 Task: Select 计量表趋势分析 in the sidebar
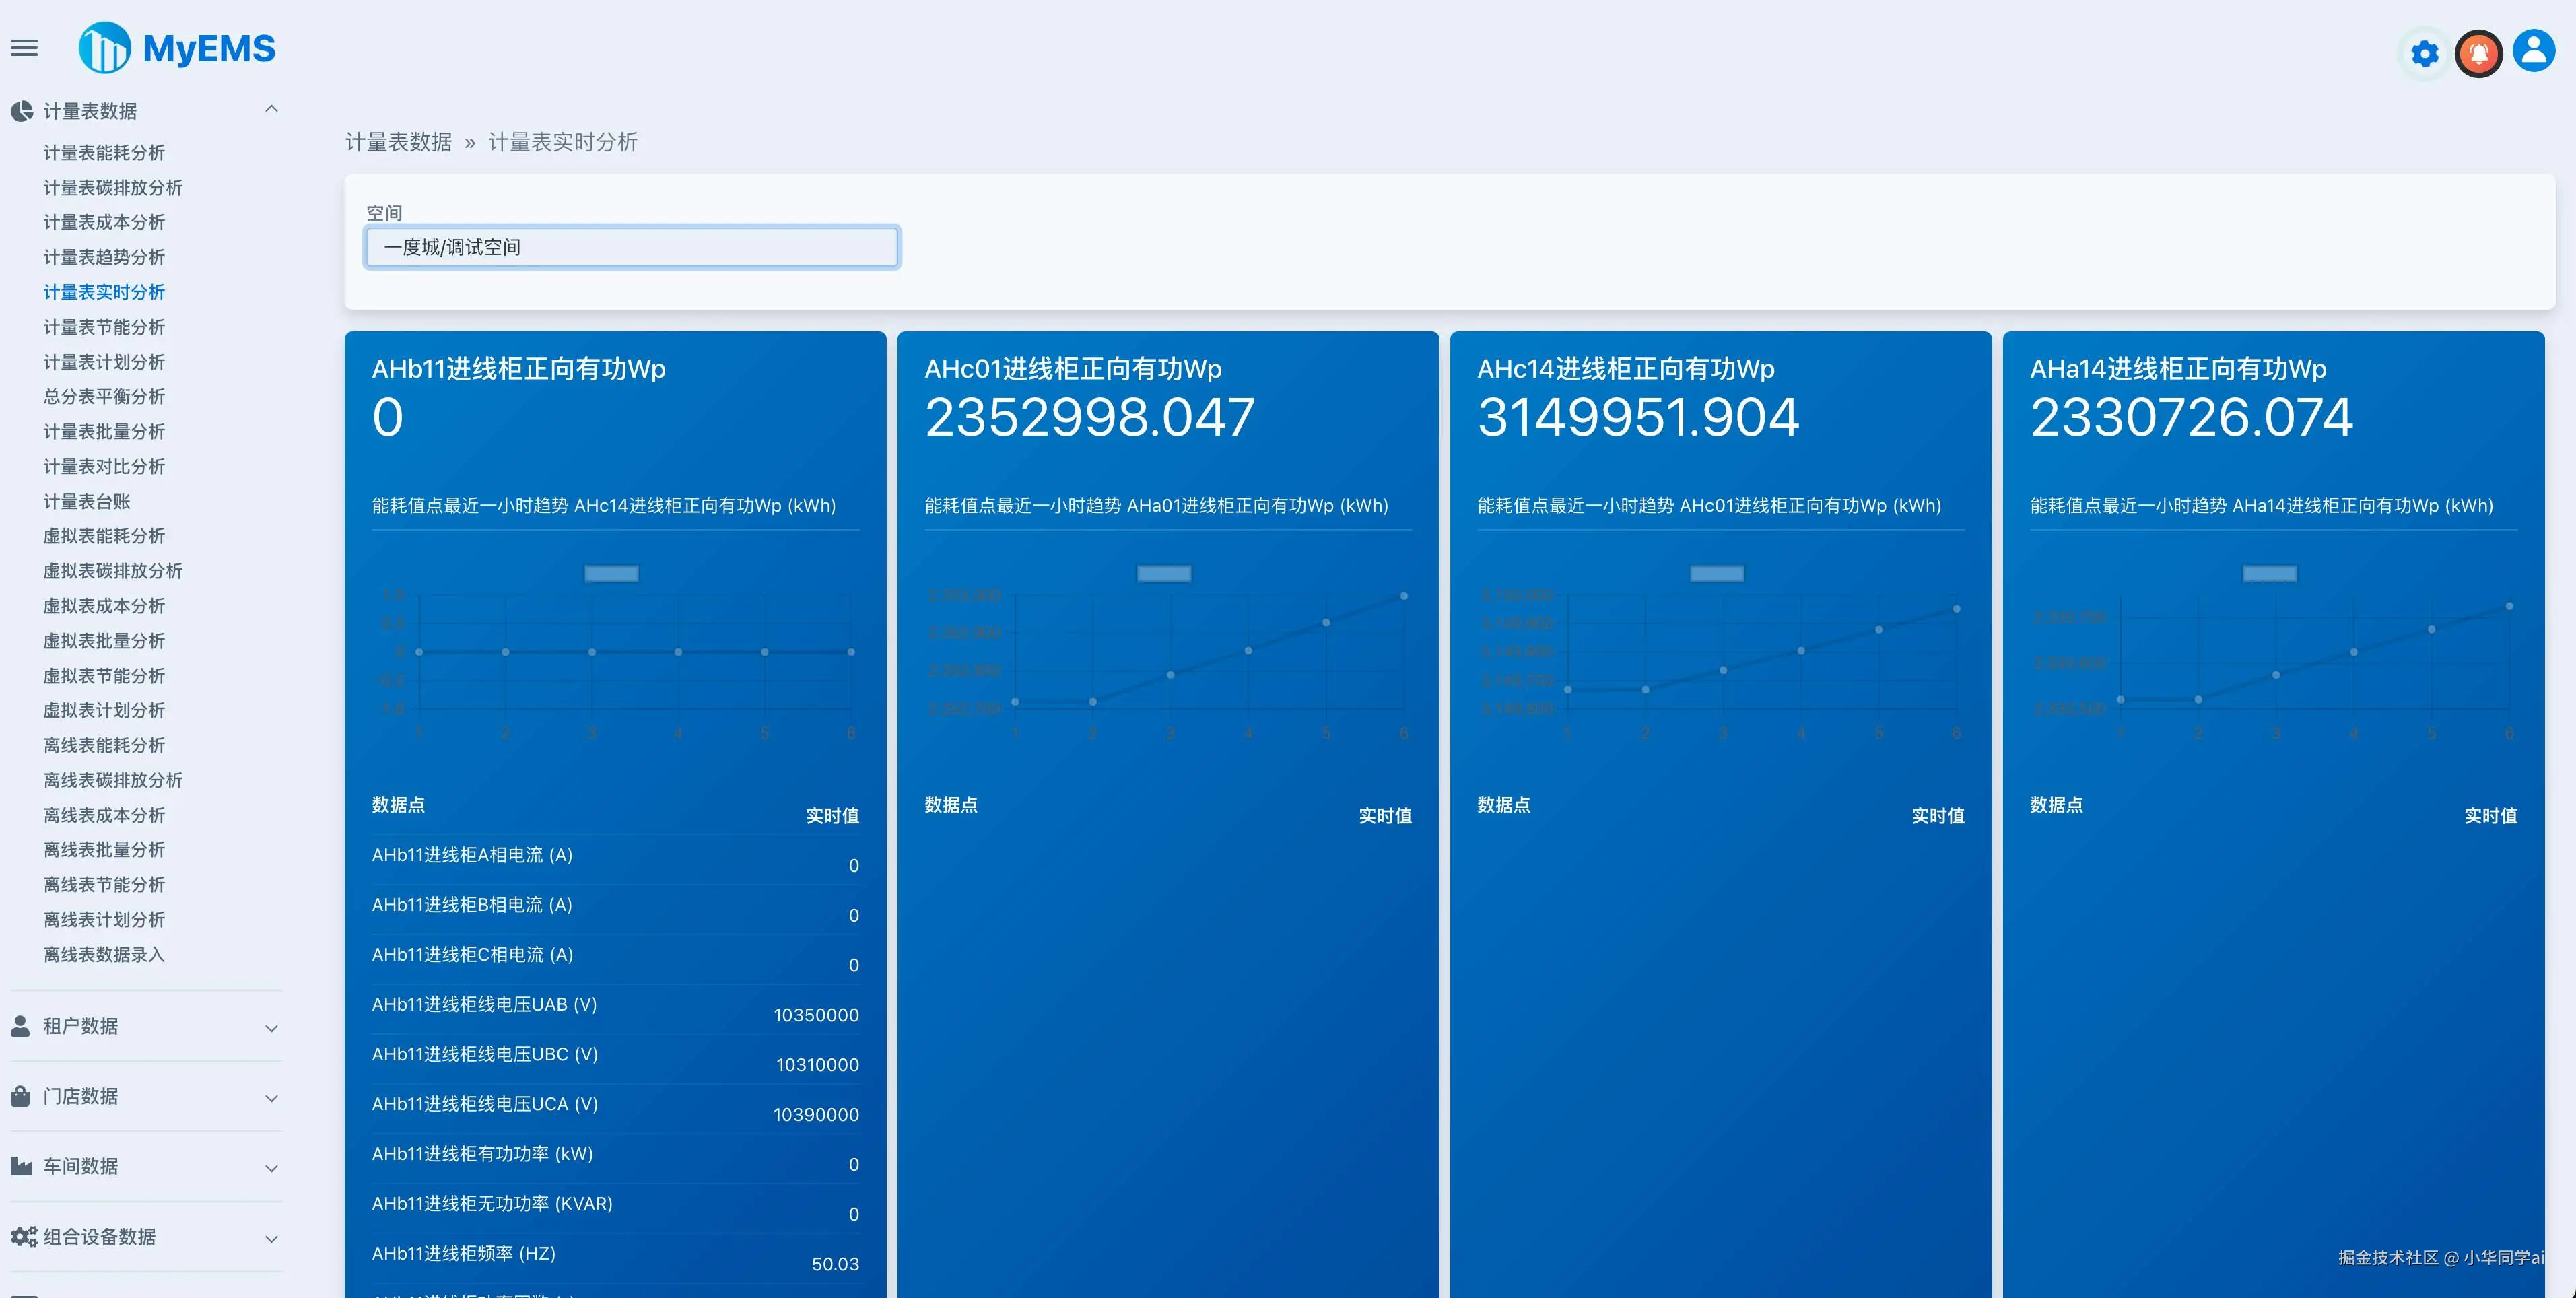click(104, 257)
